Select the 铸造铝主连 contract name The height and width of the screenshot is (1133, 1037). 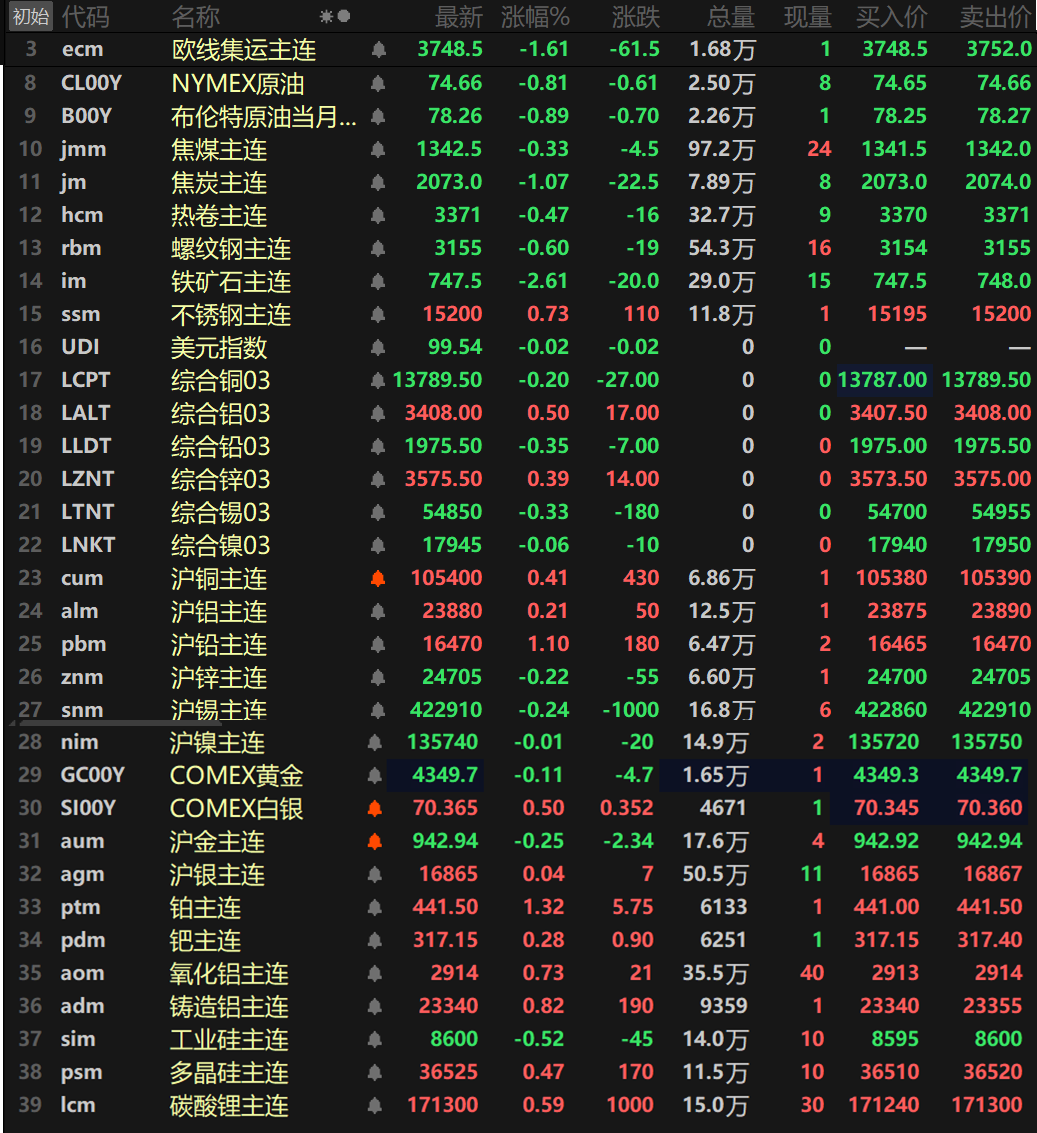(x=229, y=1007)
